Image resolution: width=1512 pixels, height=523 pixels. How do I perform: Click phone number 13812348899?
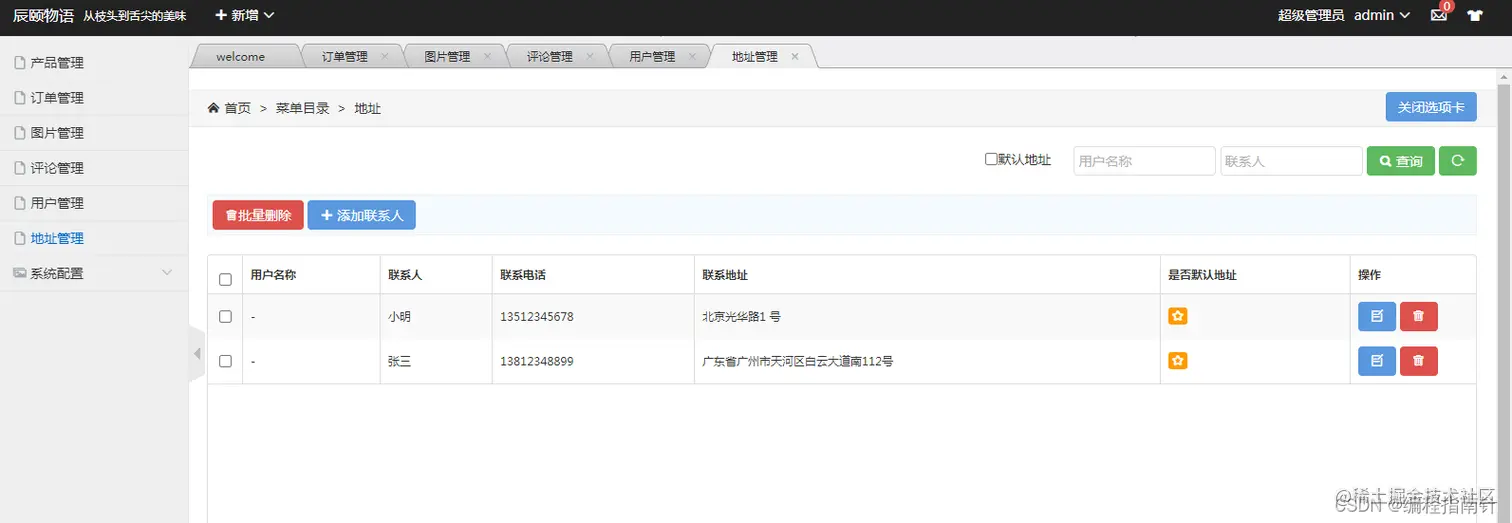pyautogui.click(x=537, y=361)
